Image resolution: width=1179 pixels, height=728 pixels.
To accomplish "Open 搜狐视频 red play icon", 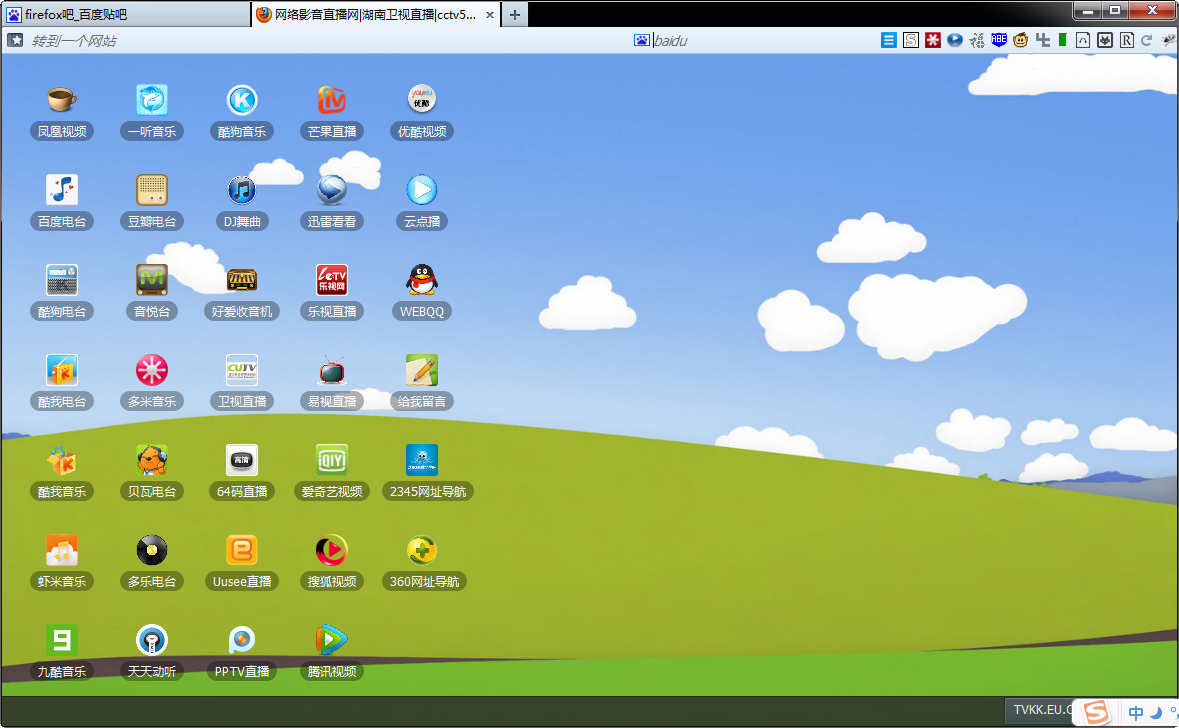I will [x=332, y=551].
